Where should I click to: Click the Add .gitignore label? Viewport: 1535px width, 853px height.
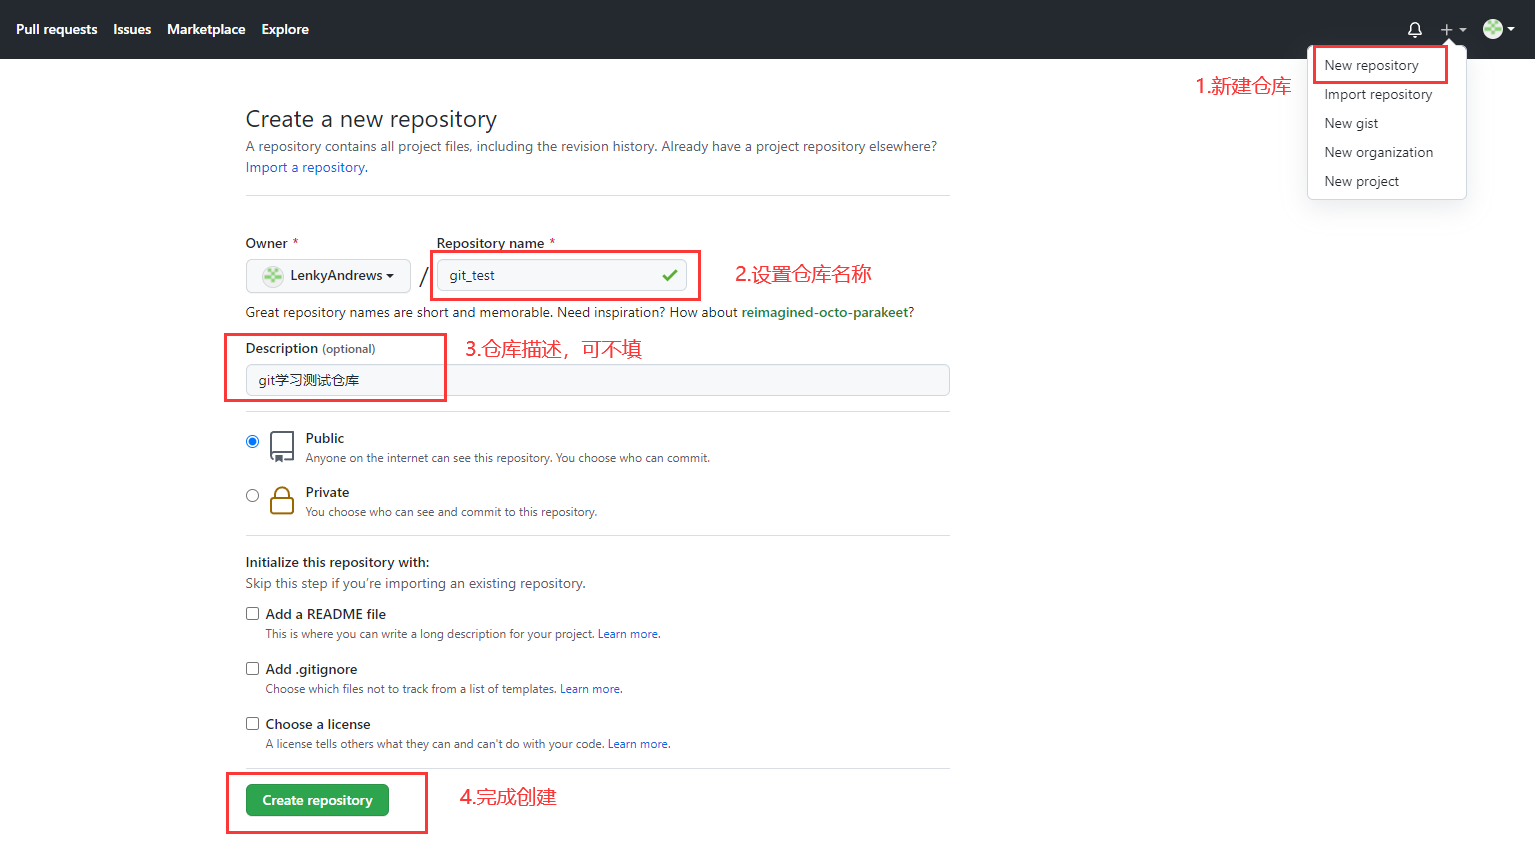coord(311,669)
